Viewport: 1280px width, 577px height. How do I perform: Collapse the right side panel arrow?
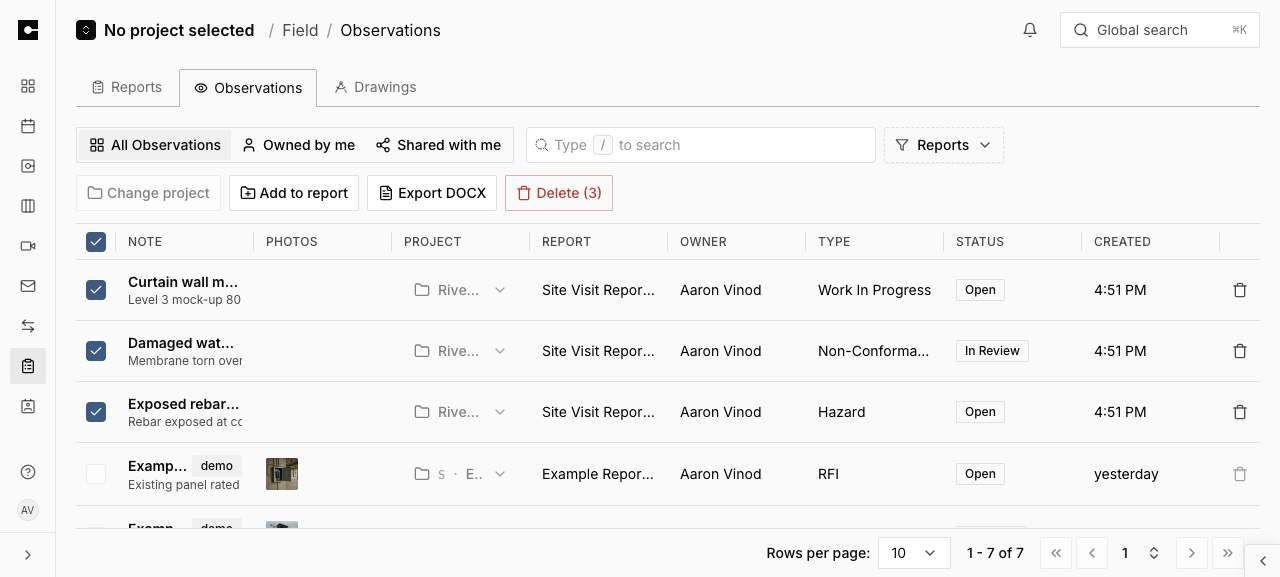(1263, 560)
